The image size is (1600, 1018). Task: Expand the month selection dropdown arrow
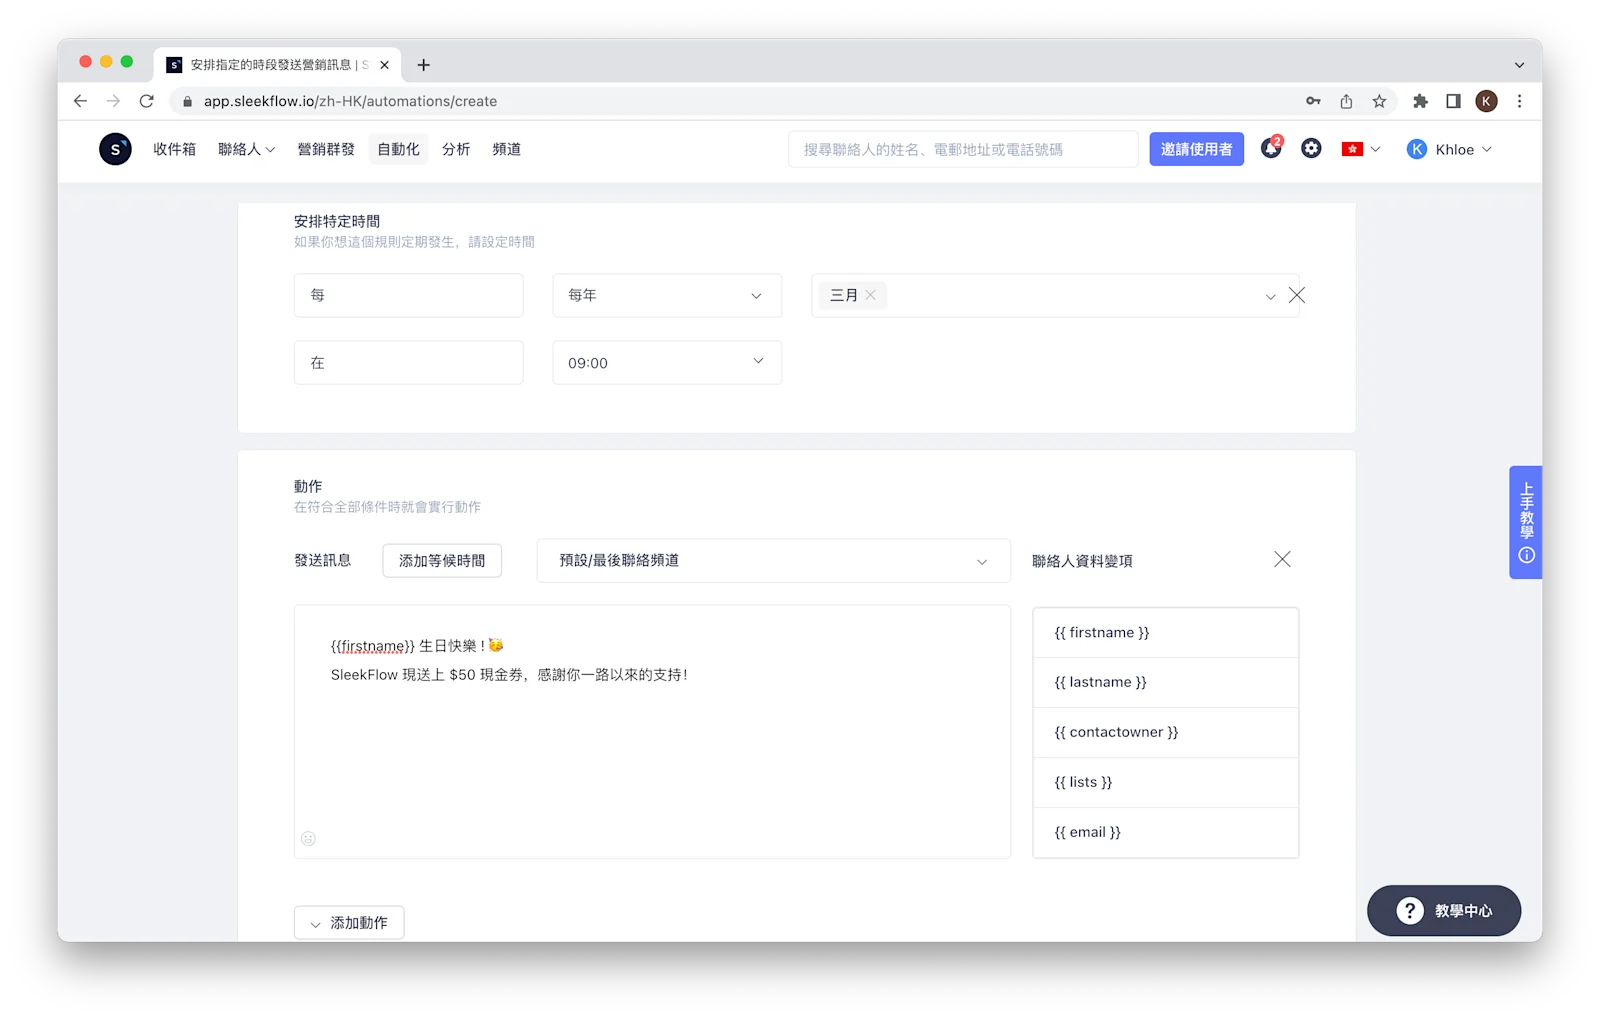click(1270, 296)
